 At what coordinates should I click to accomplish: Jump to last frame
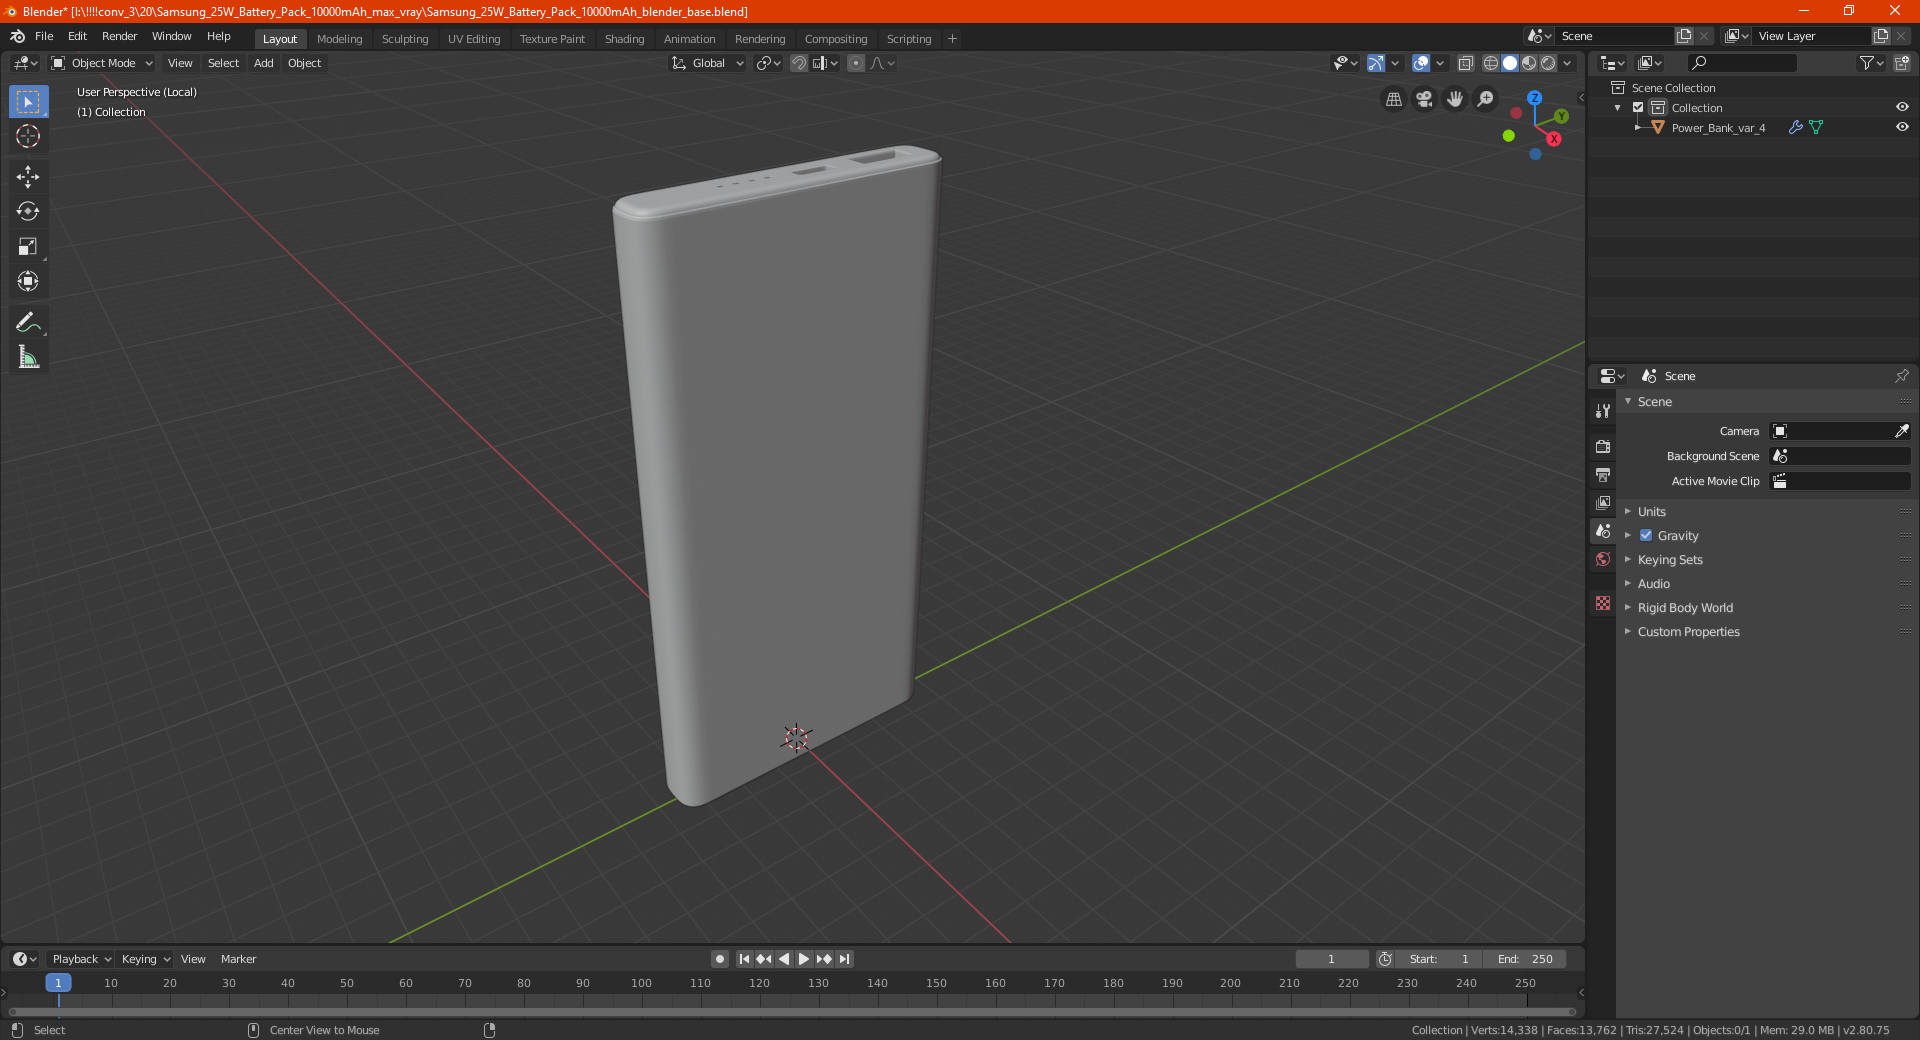(845, 959)
